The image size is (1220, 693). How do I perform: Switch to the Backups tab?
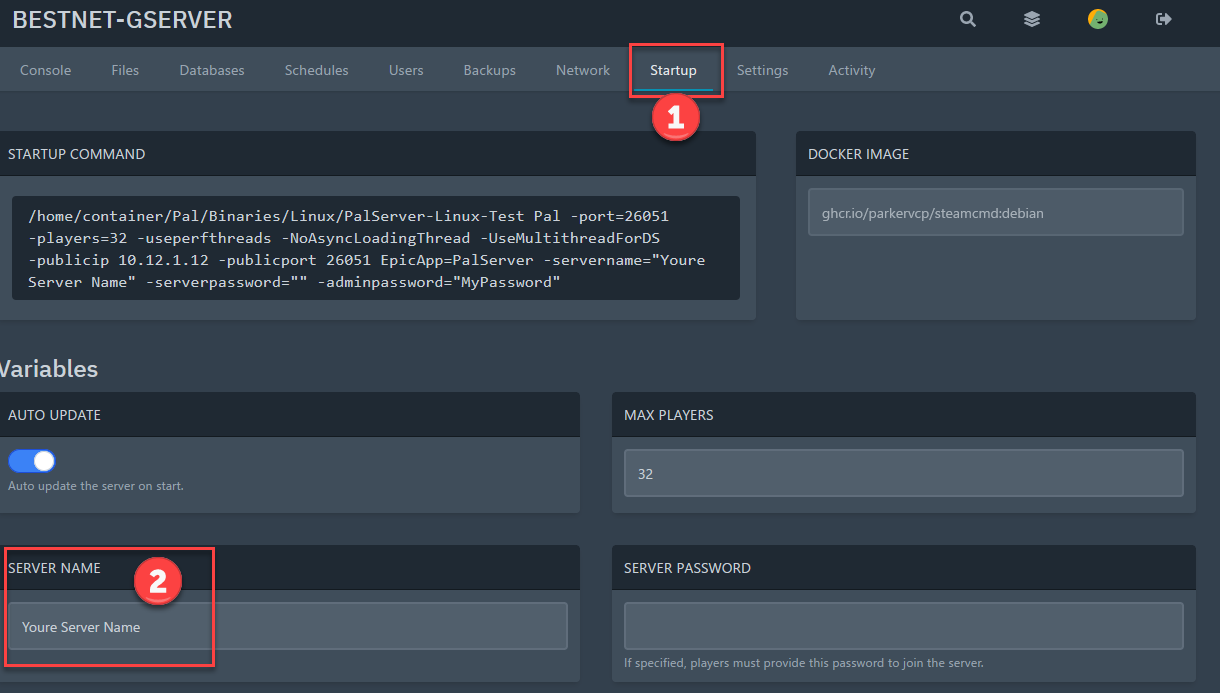pyautogui.click(x=490, y=70)
